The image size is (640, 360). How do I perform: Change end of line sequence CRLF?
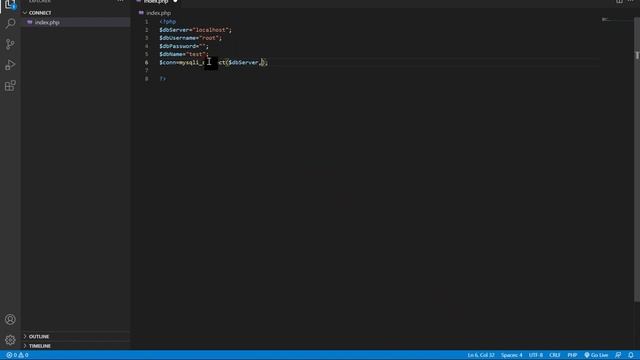pos(554,355)
